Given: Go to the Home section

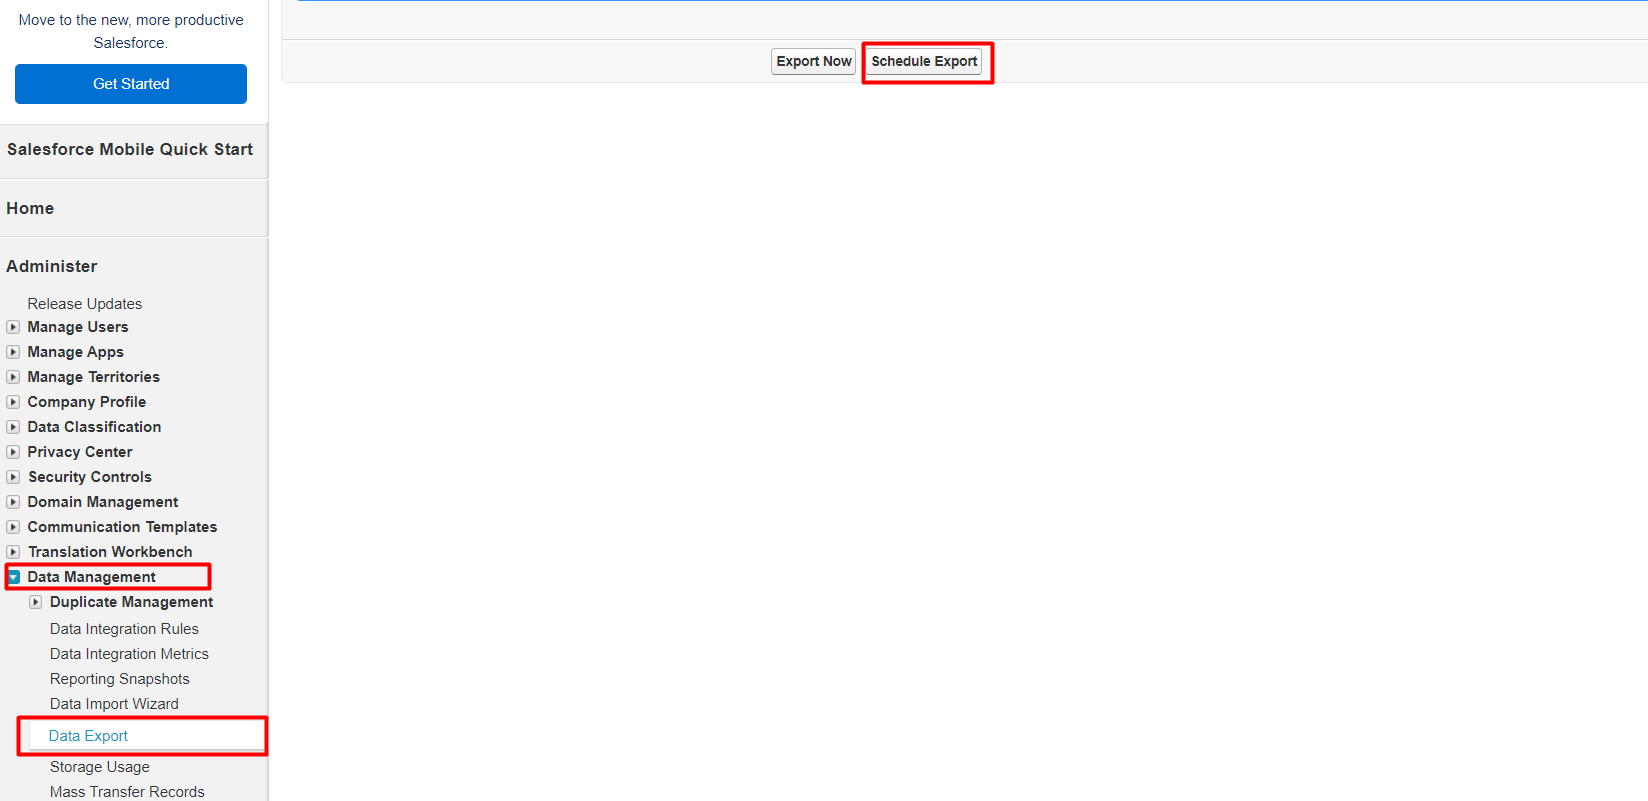Looking at the screenshot, I should click(30, 208).
